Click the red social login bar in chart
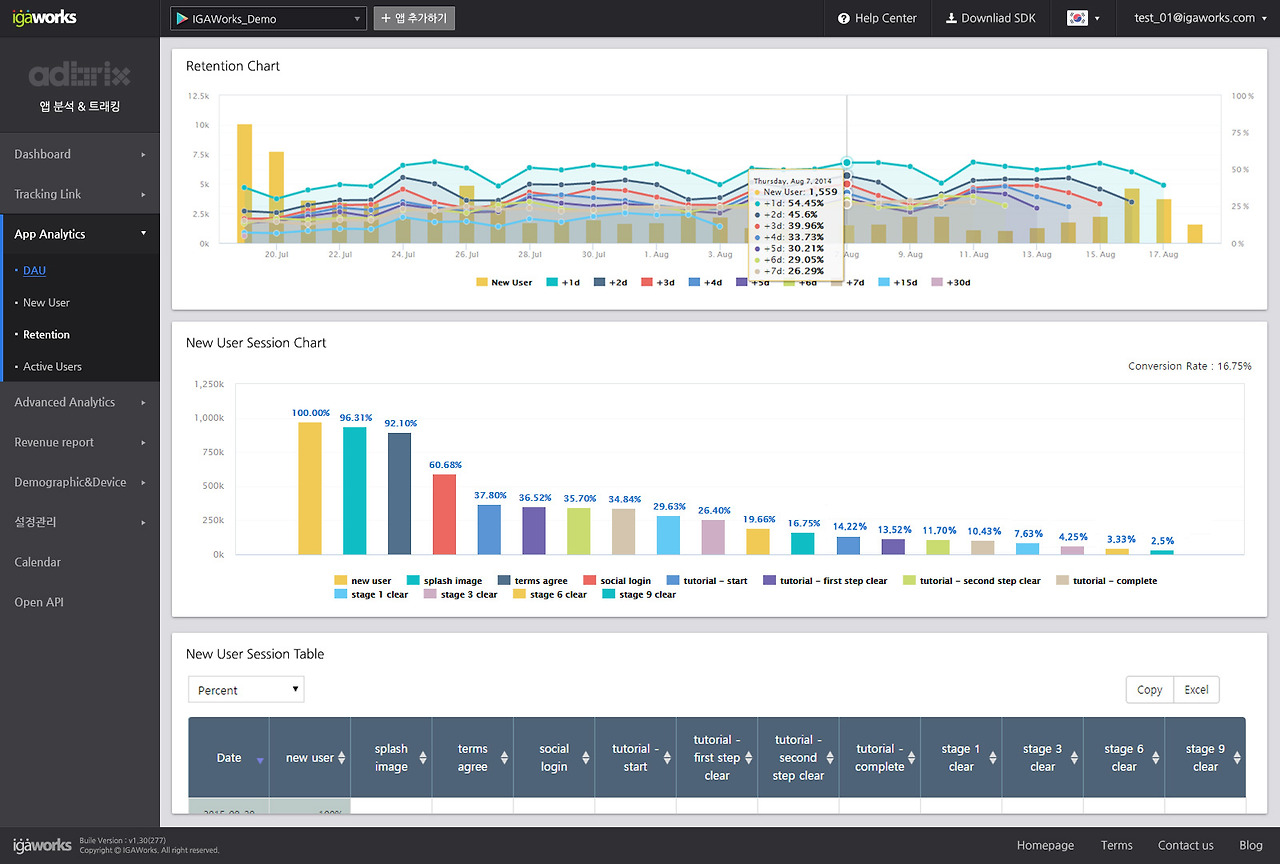Image resolution: width=1280 pixels, height=864 pixels. click(444, 514)
